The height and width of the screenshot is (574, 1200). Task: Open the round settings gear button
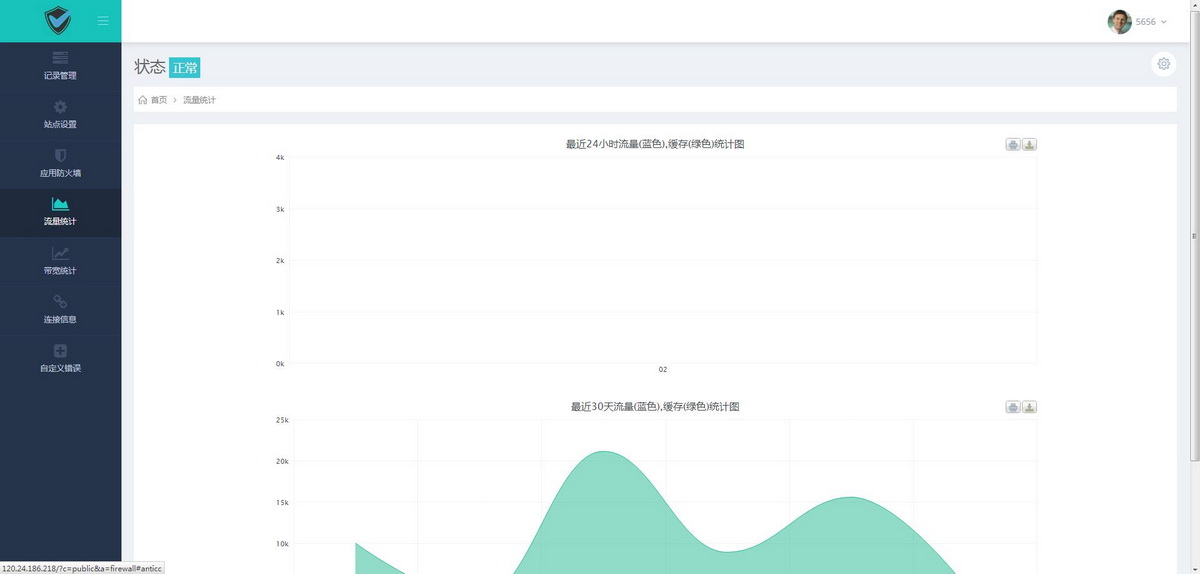tap(1163, 64)
